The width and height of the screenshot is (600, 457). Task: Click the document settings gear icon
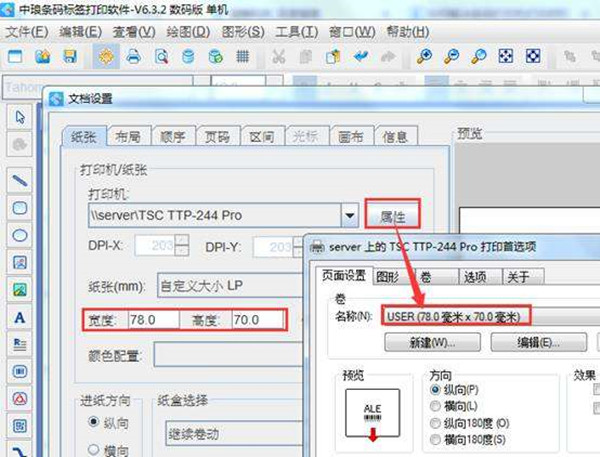point(104,57)
